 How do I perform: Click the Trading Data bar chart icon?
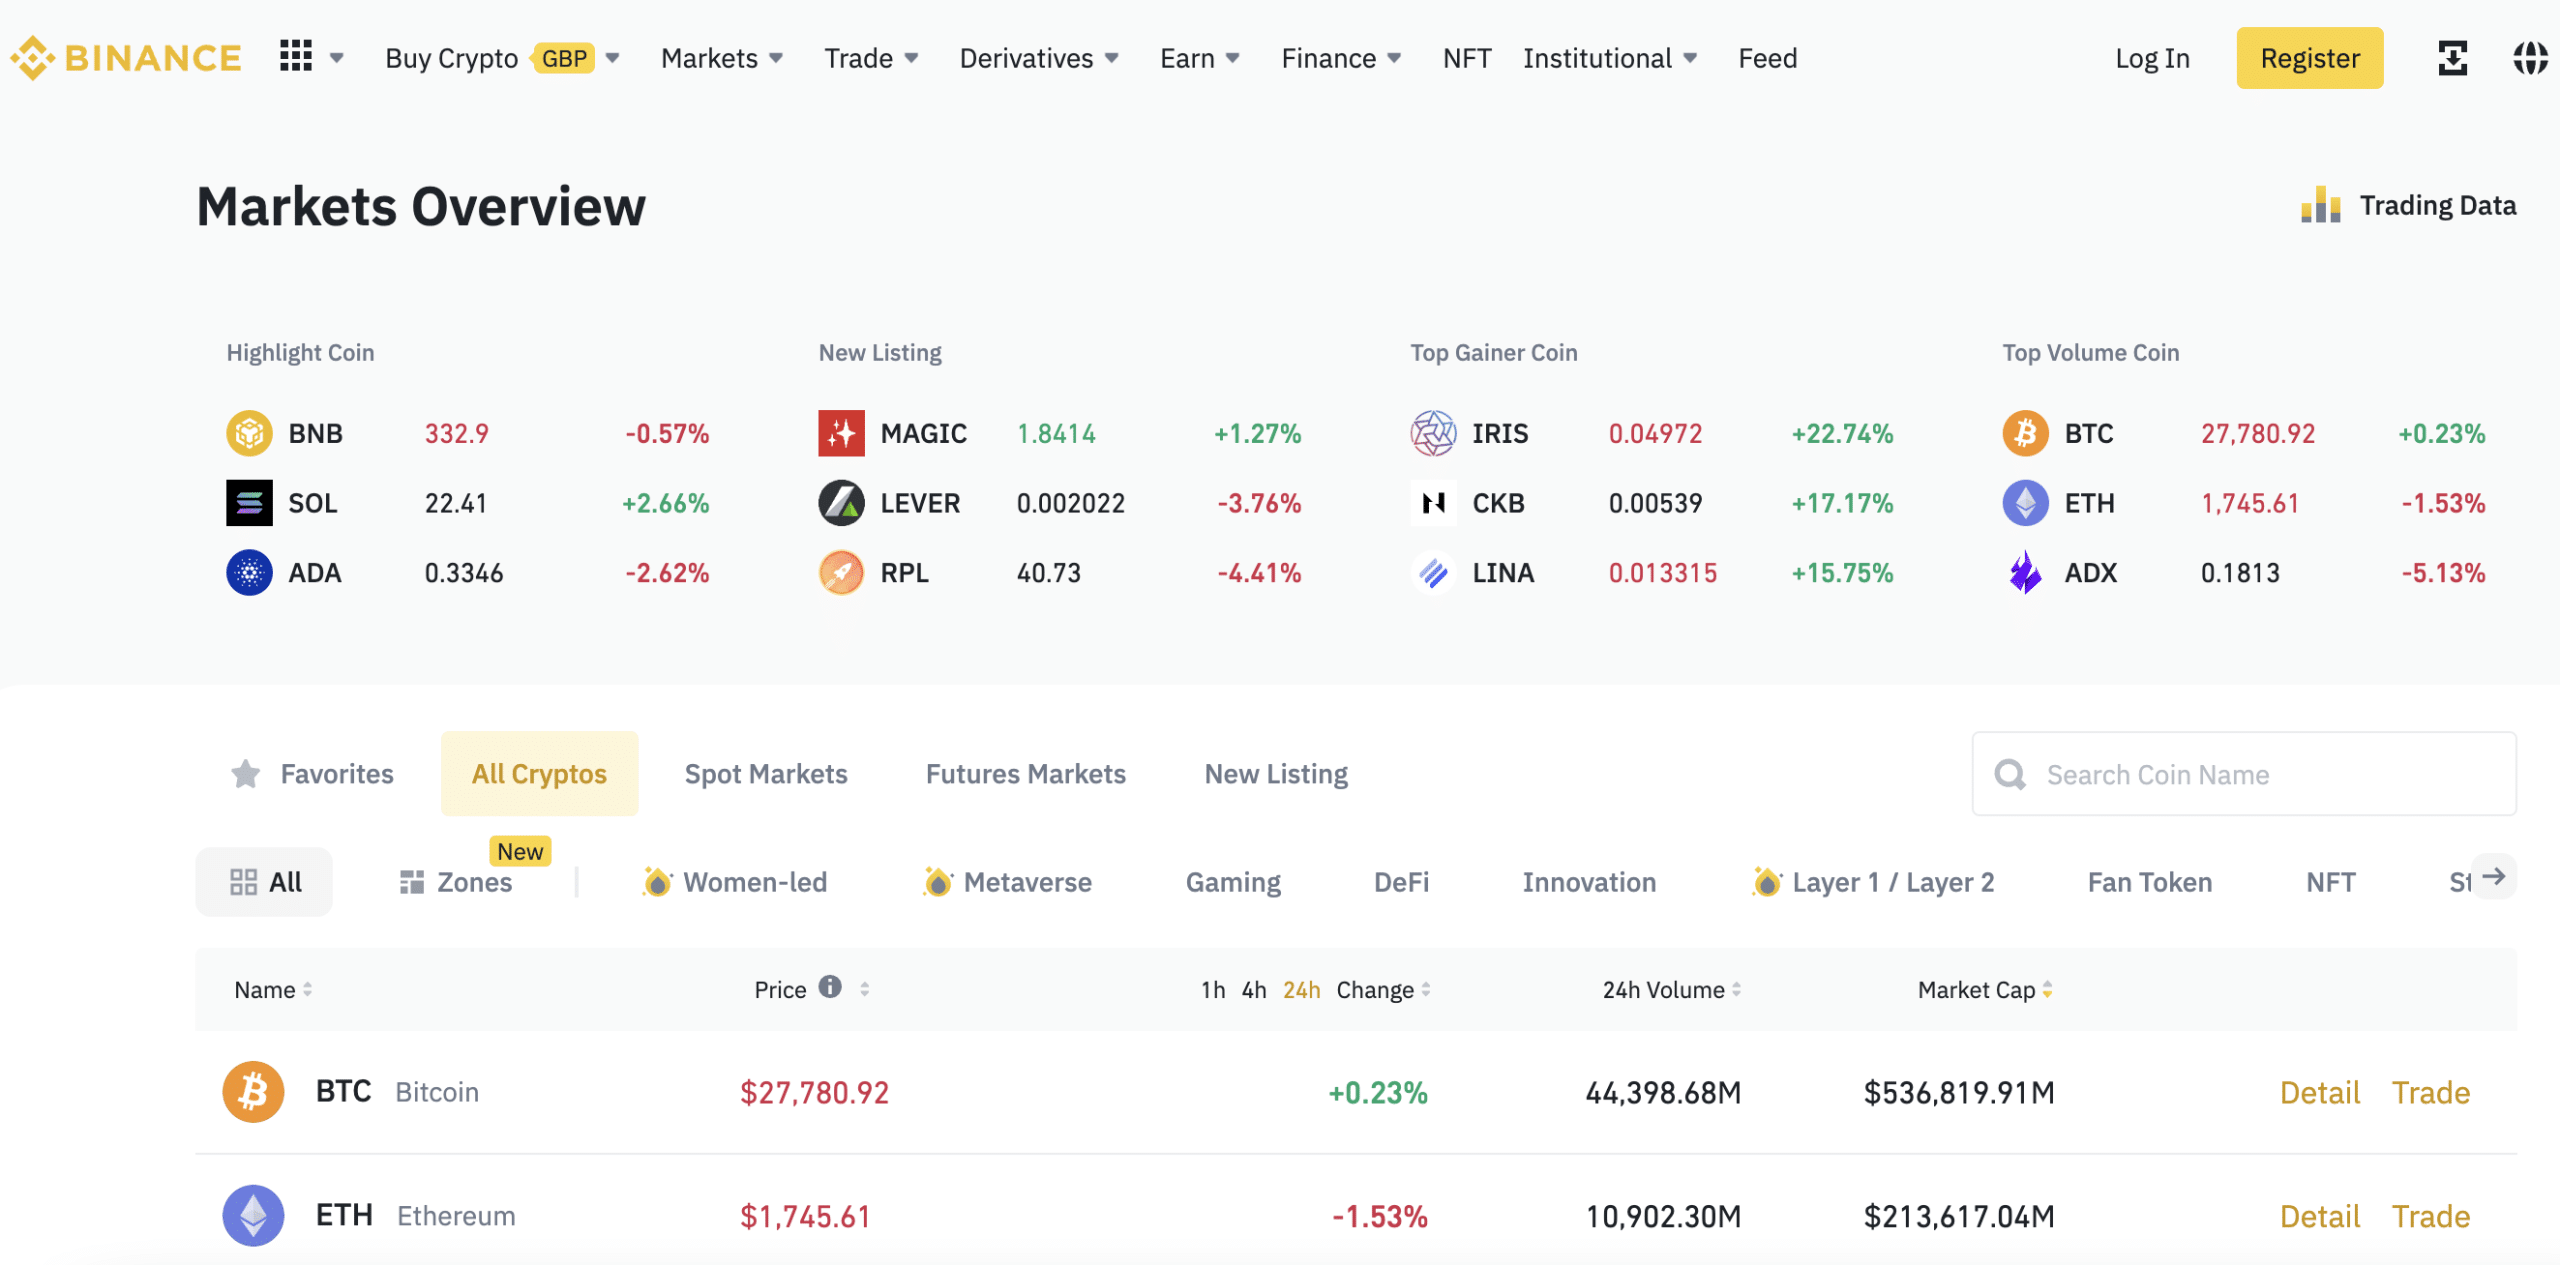[2320, 206]
